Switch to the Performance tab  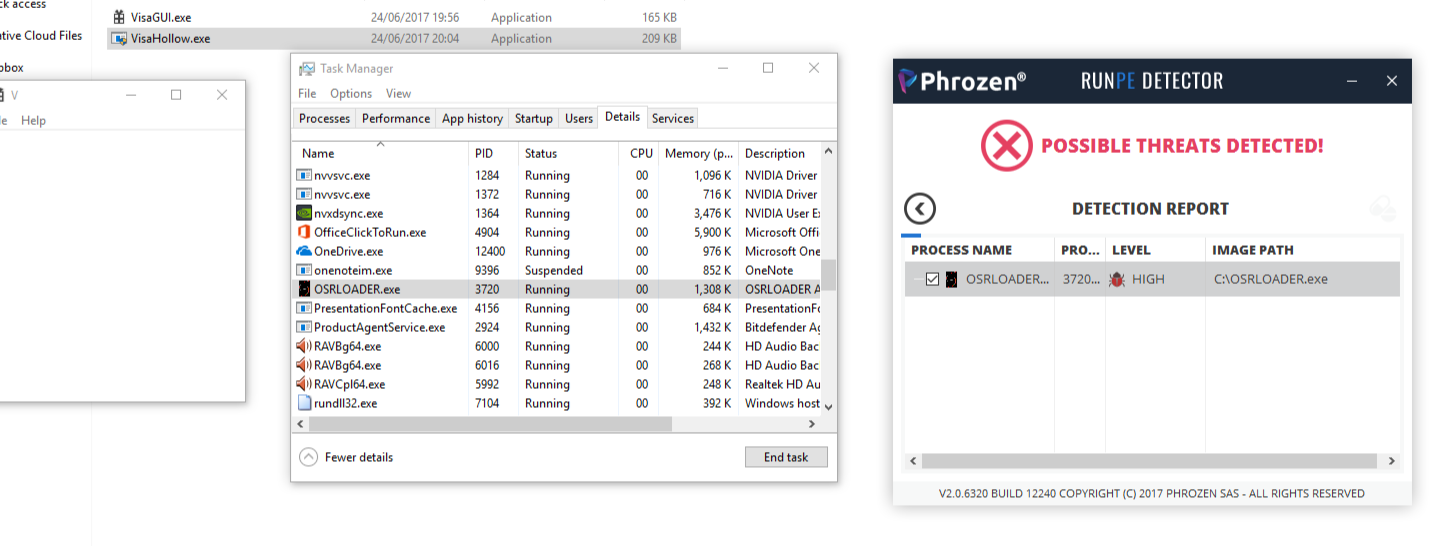396,118
